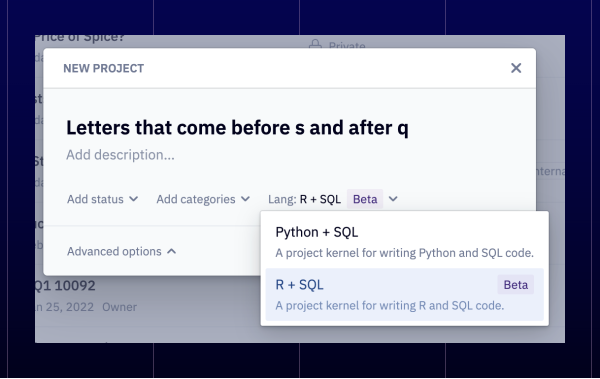Collapse the Advanced options section
The width and height of the screenshot is (600, 379).
point(122,252)
